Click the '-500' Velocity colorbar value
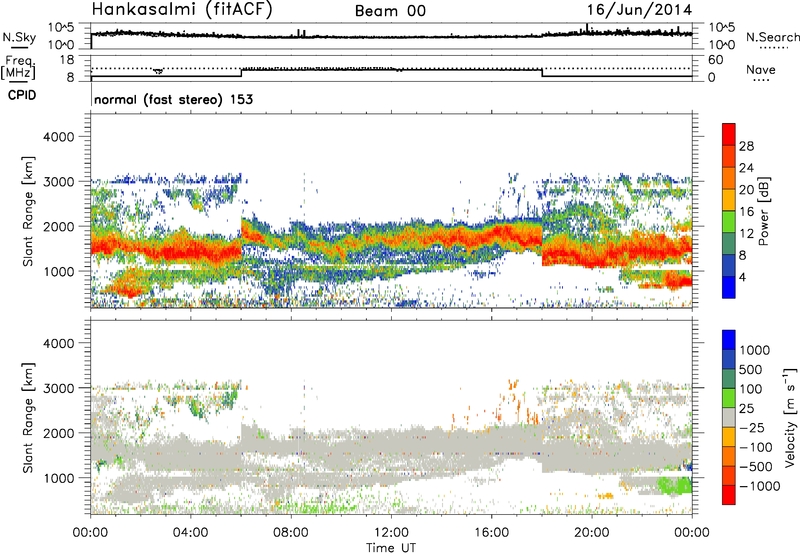Image resolution: width=800 pixels, height=554 pixels. 756,466
